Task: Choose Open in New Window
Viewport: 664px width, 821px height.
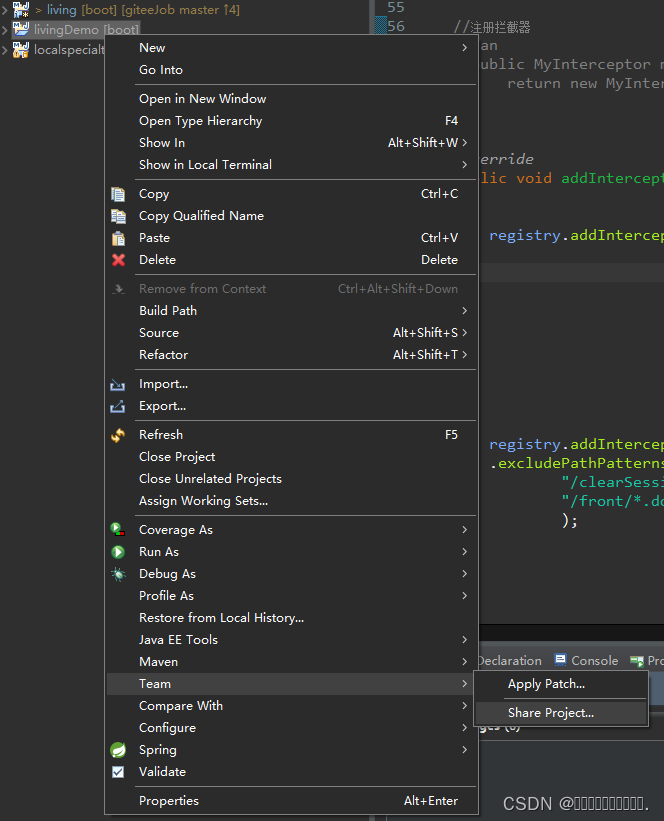Action: click(x=291, y=99)
